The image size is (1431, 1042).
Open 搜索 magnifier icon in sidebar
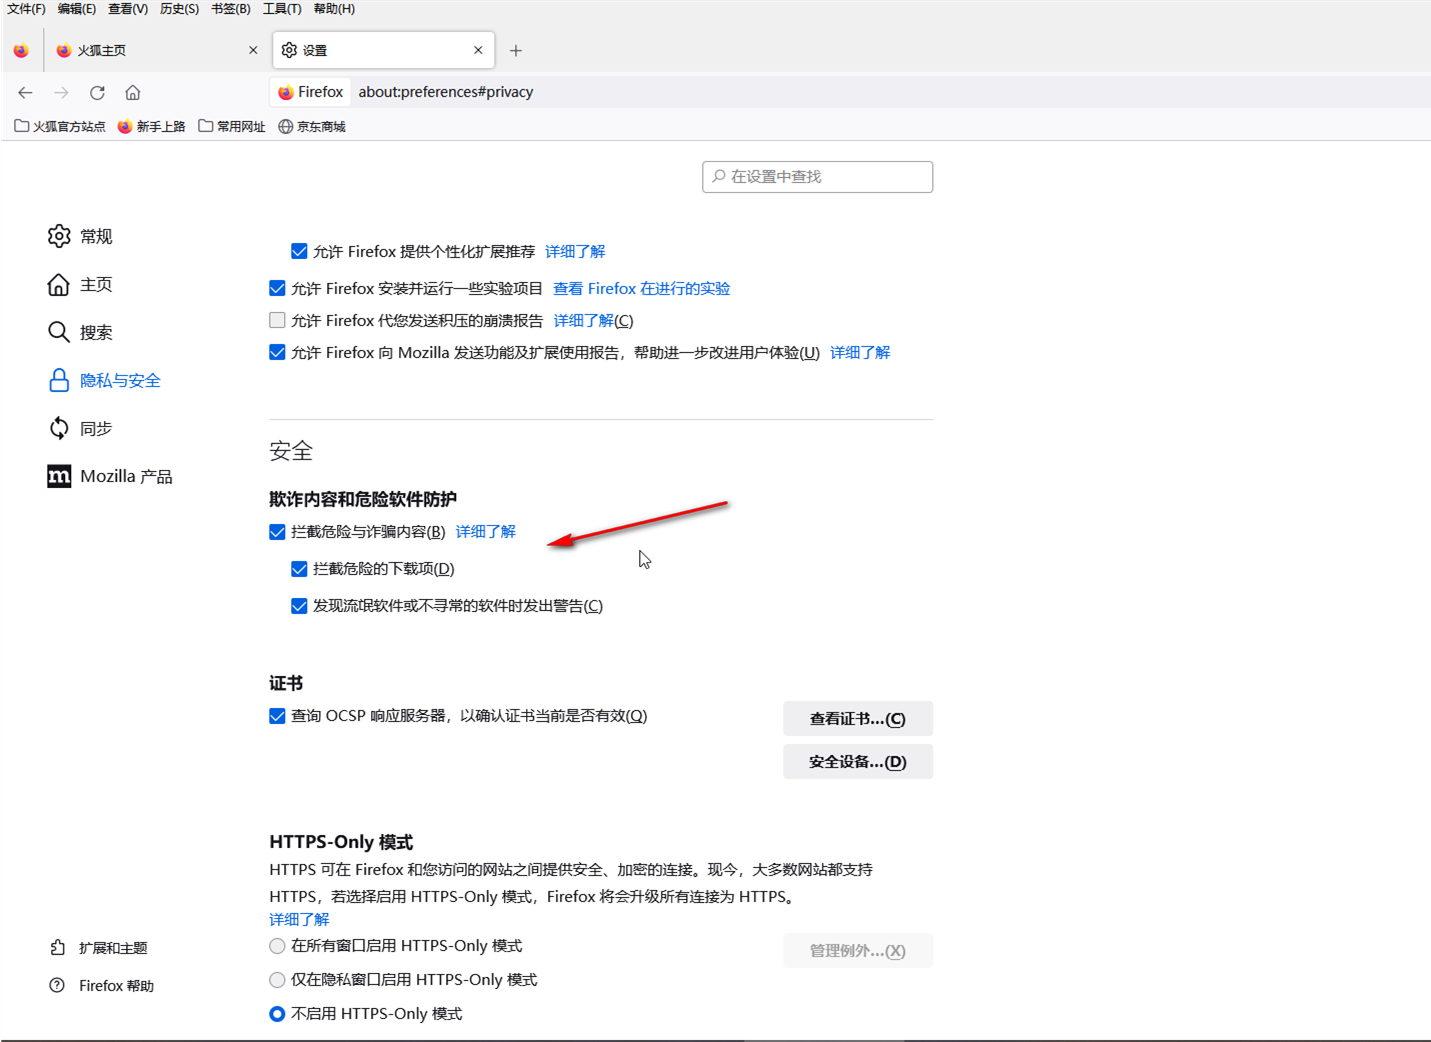pyautogui.click(x=59, y=332)
